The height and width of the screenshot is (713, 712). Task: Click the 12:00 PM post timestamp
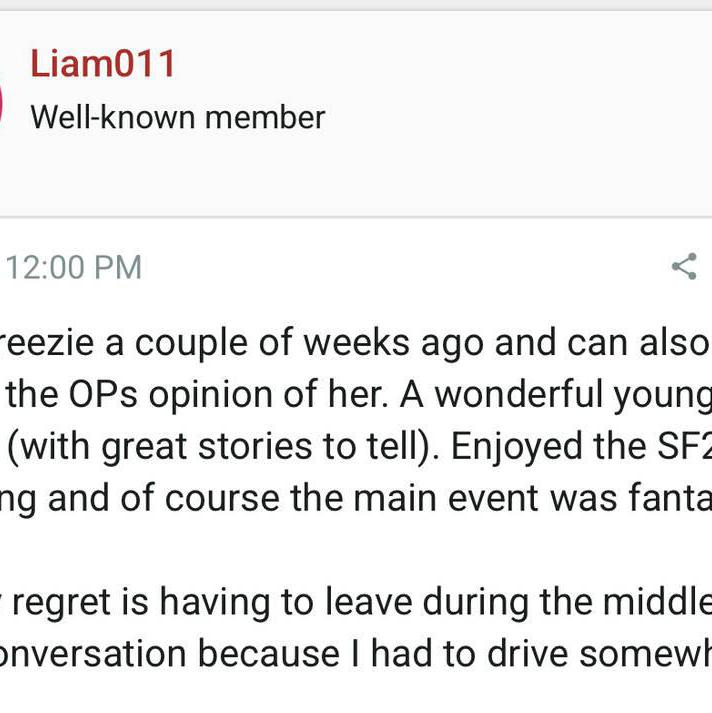click(x=74, y=267)
